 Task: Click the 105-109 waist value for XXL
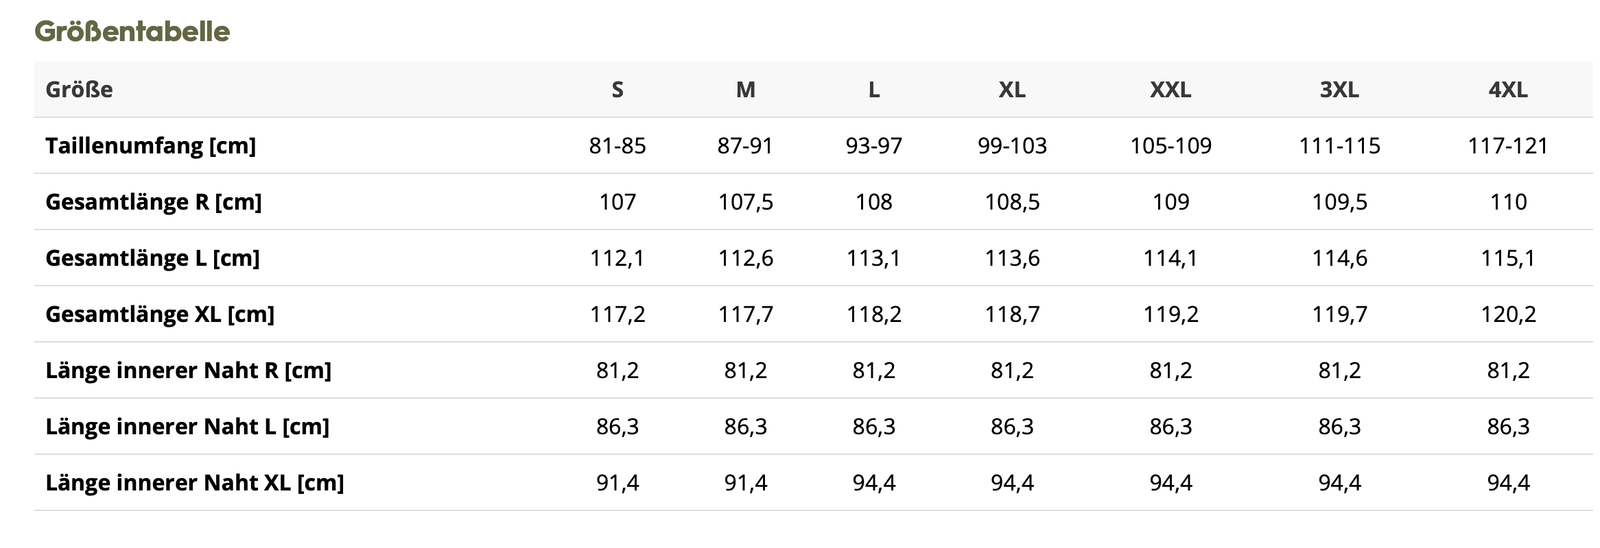click(x=1170, y=146)
